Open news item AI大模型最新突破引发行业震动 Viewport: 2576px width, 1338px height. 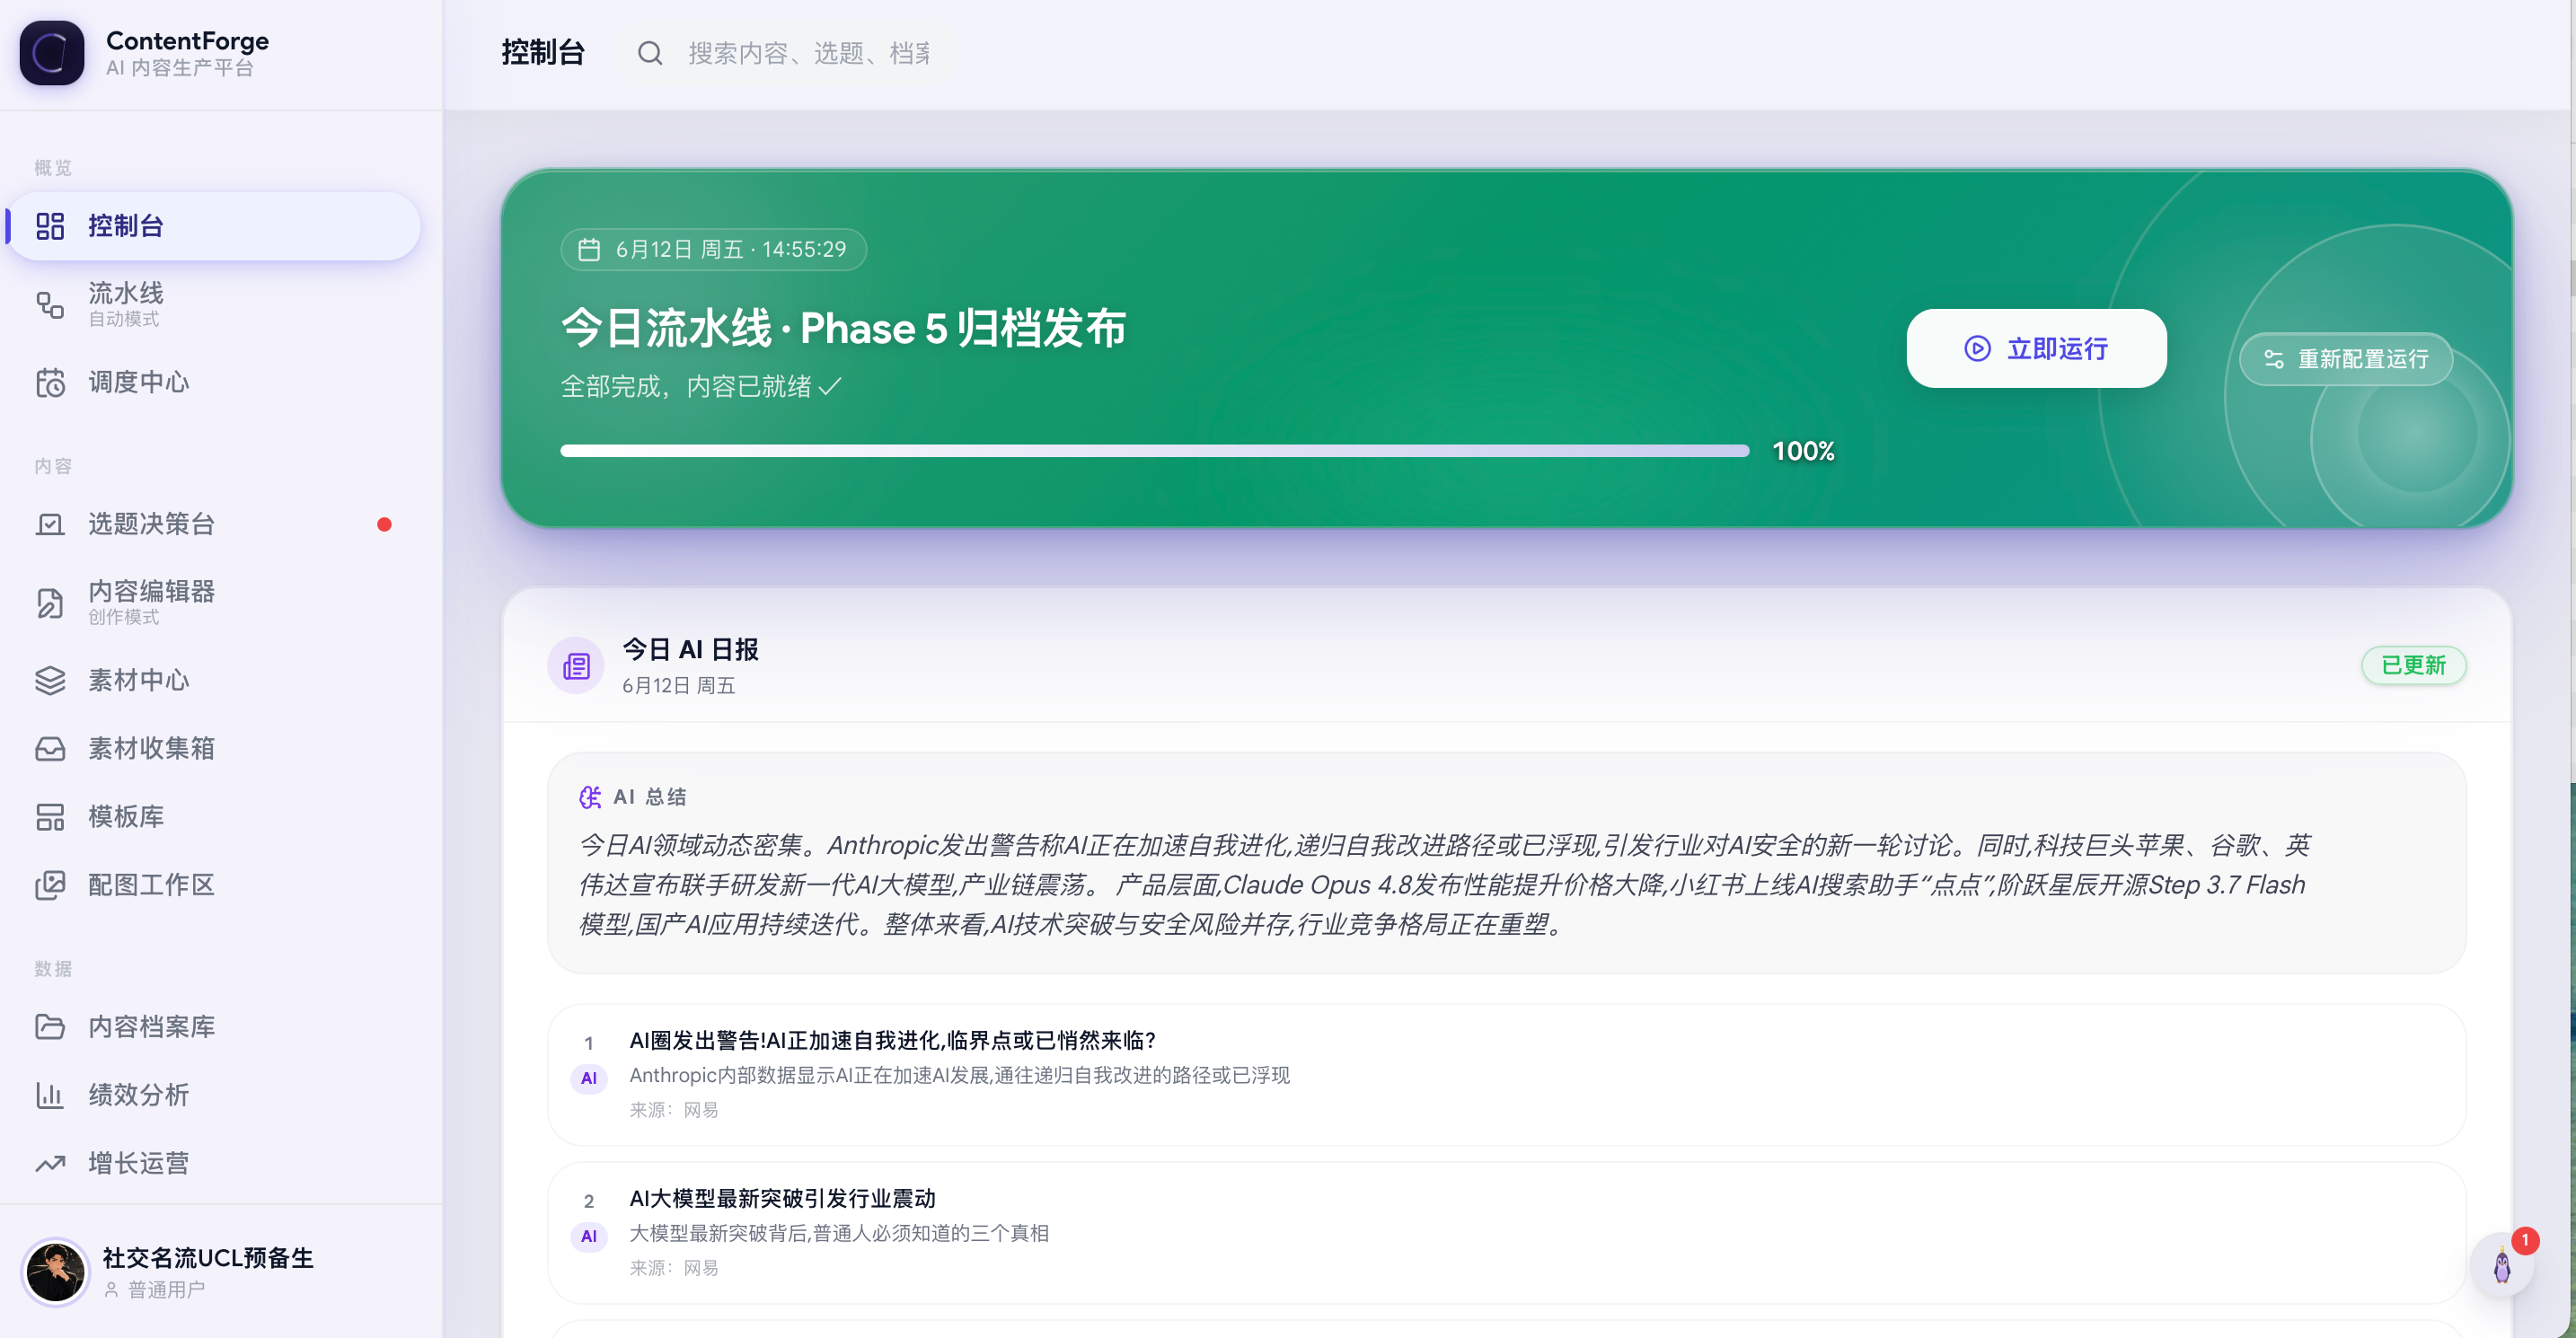[x=1506, y=1233]
